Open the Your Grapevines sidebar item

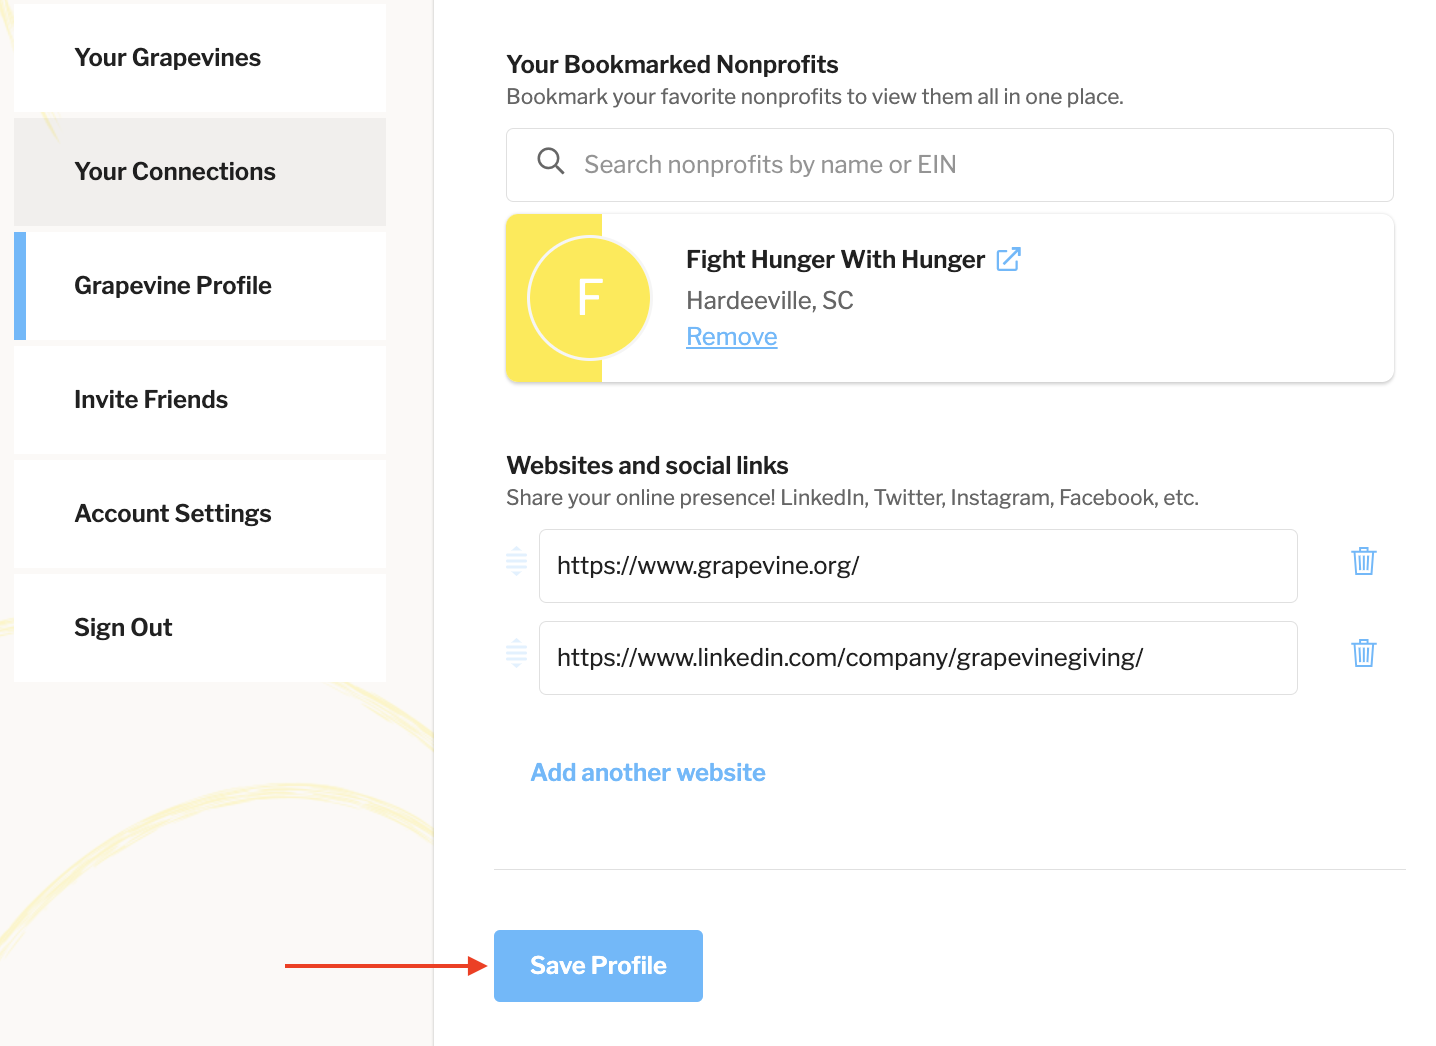click(168, 58)
